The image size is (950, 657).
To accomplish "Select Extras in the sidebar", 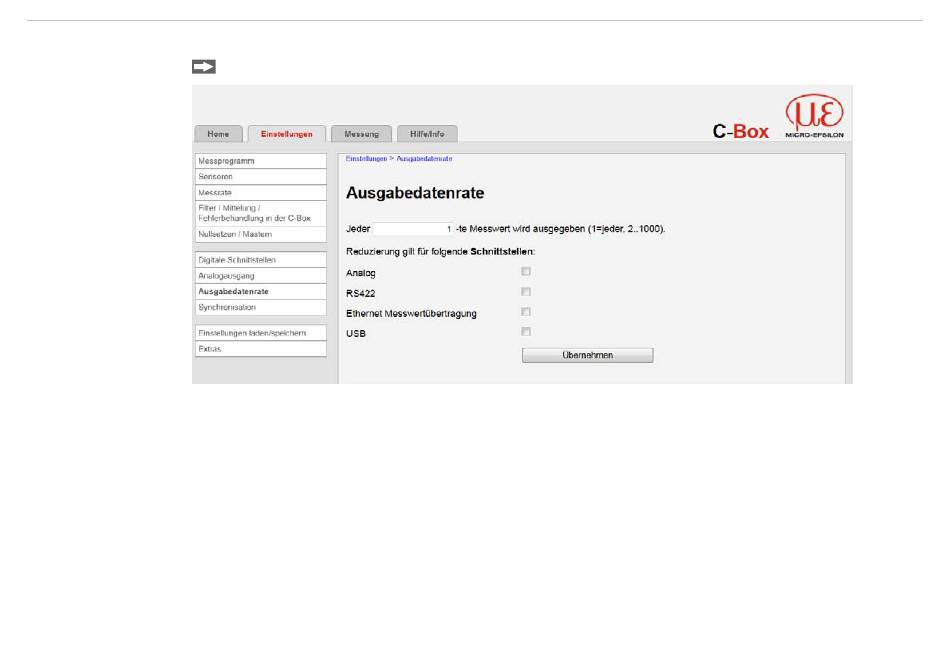I will (261, 349).
